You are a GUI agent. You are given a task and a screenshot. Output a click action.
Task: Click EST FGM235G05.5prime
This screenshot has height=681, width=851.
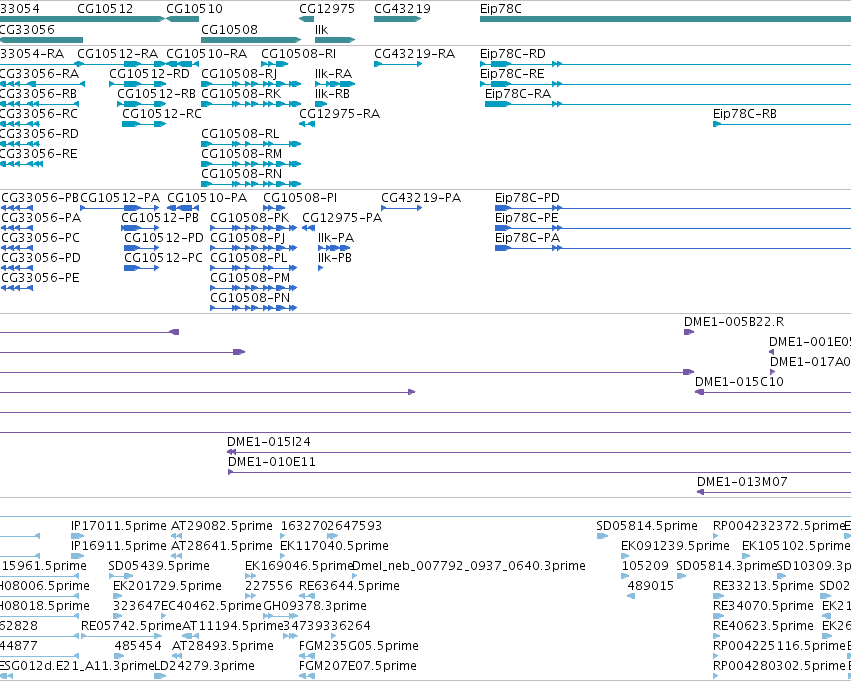pyautogui.click(x=359, y=646)
